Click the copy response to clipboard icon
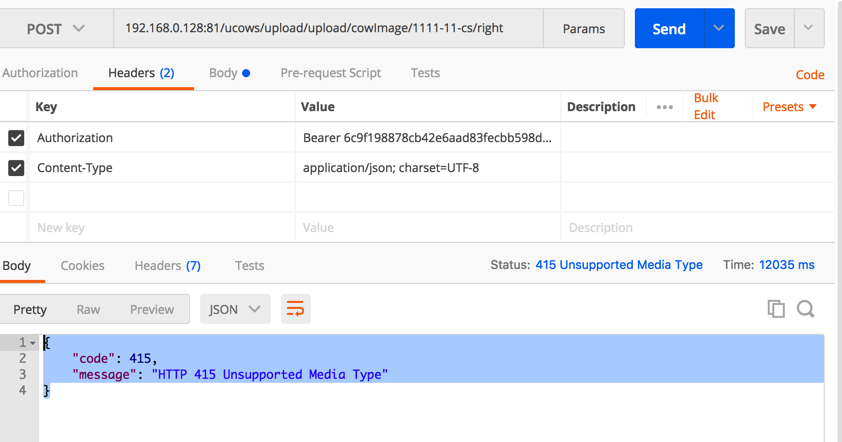Viewport: 842px width, 442px height. pos(776,309)
